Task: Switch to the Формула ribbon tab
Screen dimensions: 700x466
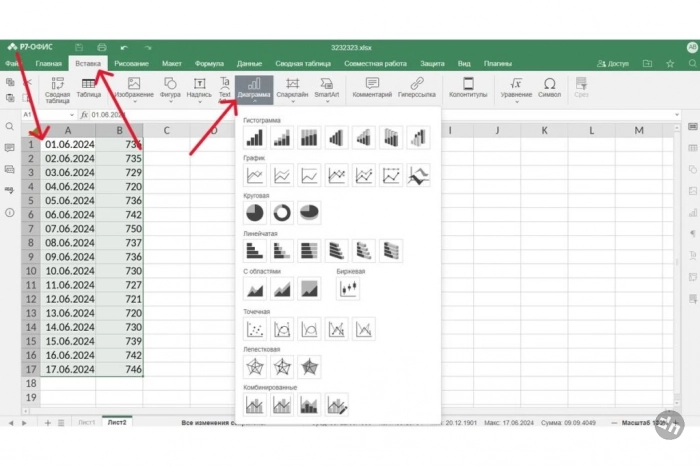Action: (209, 63)
